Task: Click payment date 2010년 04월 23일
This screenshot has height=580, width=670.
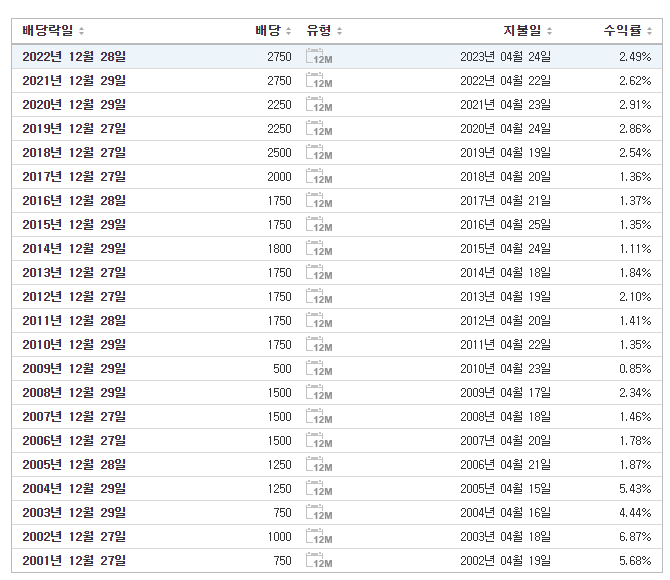Action: (505, 368)
